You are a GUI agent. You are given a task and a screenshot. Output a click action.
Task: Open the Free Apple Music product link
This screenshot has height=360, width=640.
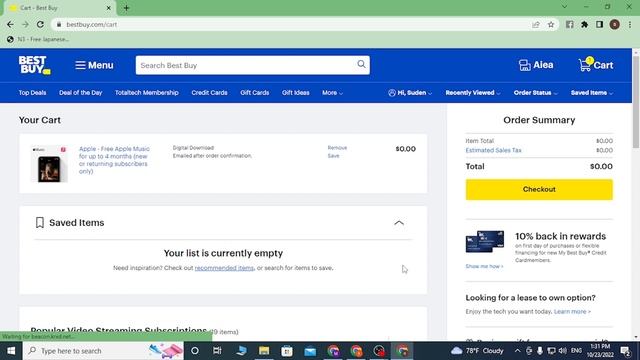[x=114, y=160]
